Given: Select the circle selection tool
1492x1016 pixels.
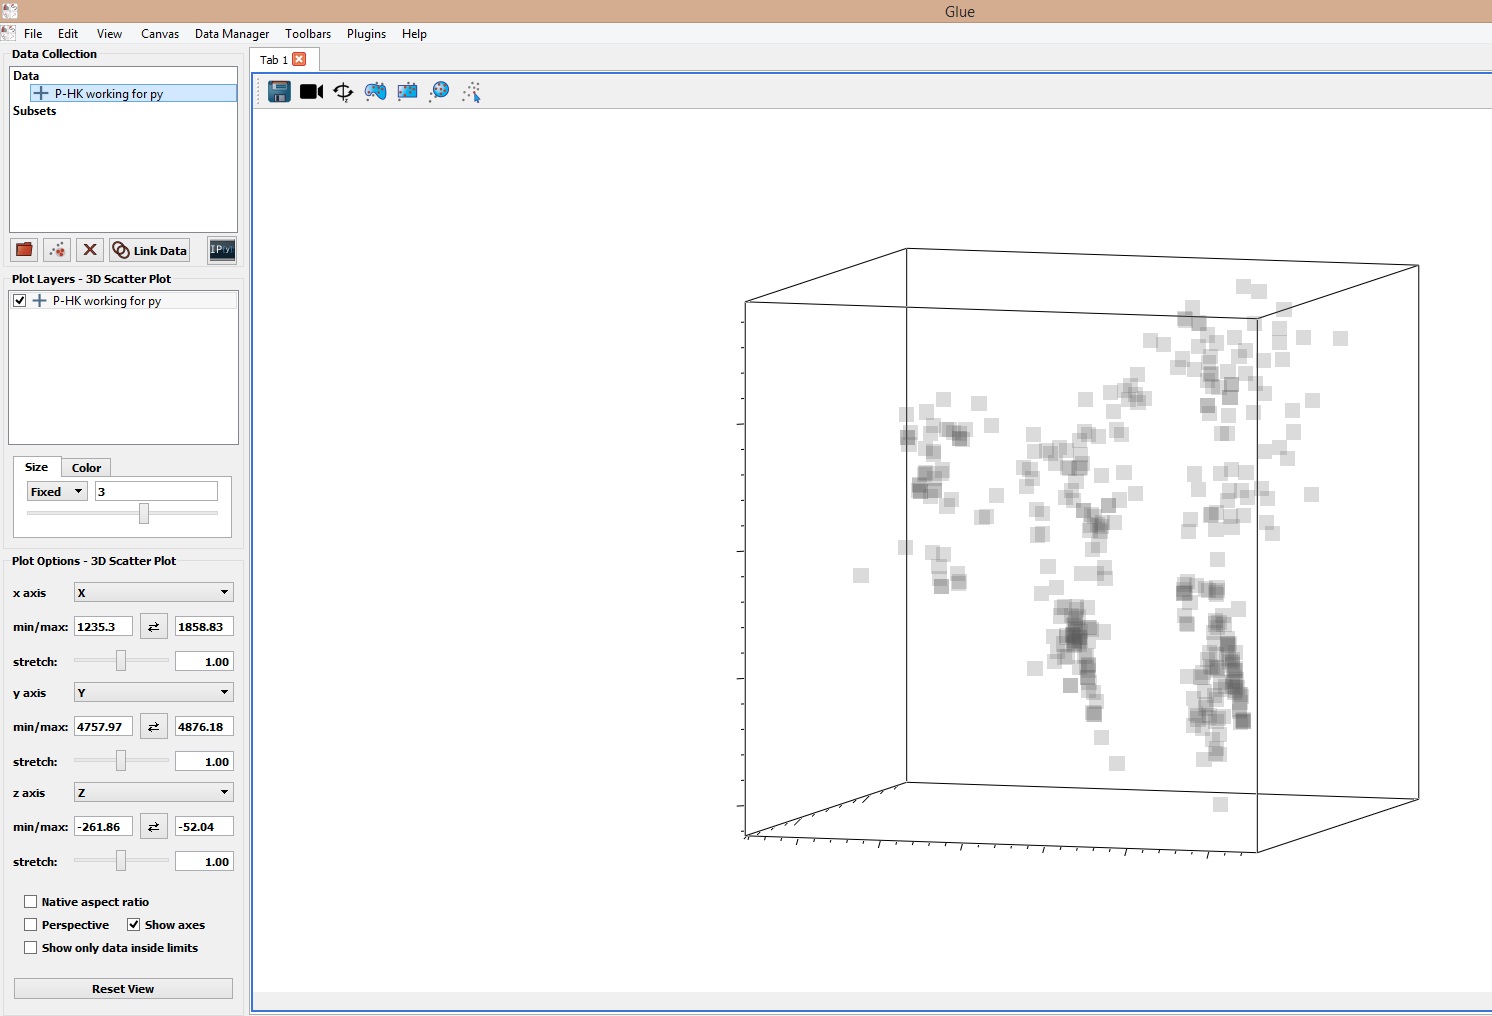Looking at the screenshot, I should click(x=439, y=91).
